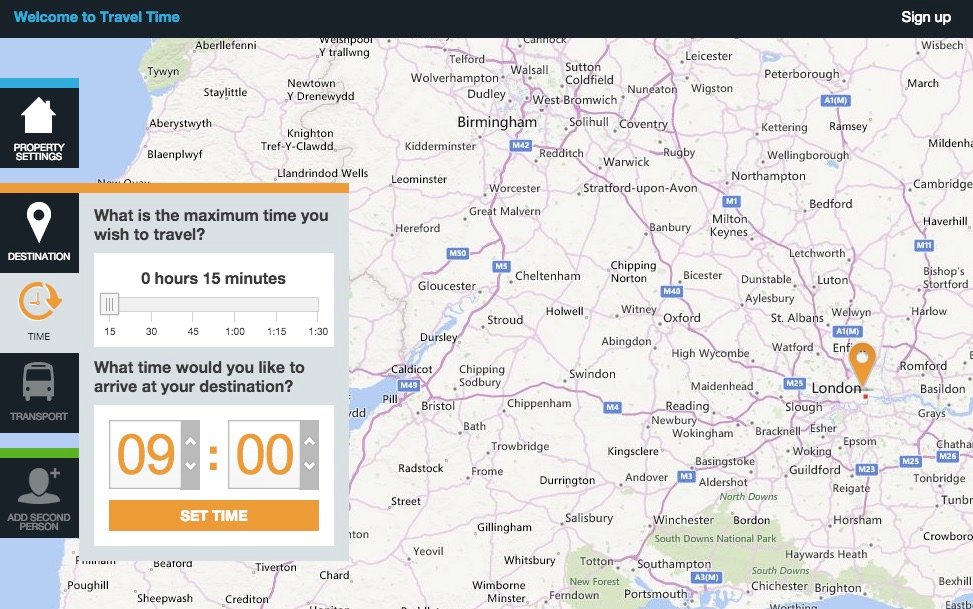
Task: Click the 09 hour field
Action: (146, 454)
